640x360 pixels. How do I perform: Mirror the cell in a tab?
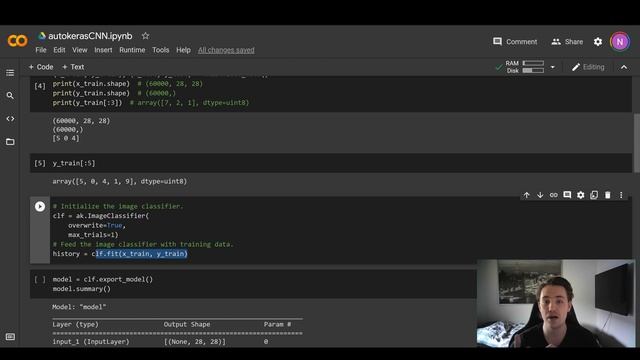(594, 195)
